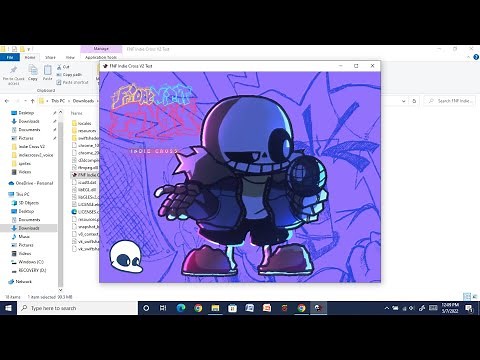Open RECOVERY (D:) drive
This screenshot has width=480, height=360.
32,270
